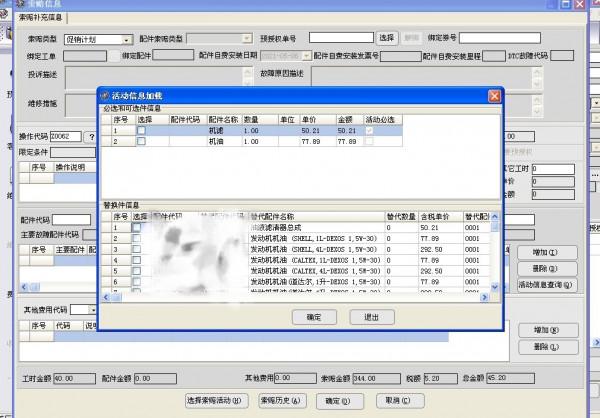Screen dimensions: 600x418
Task: Click the 增加(K) button beside other fees
Action: (548, 330)
